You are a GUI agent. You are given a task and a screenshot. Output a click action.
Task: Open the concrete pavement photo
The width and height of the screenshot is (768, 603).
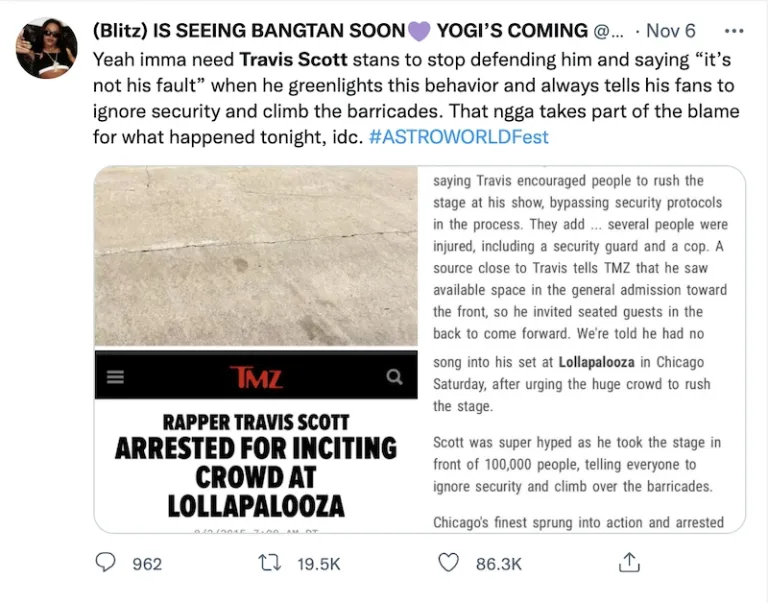256,257
